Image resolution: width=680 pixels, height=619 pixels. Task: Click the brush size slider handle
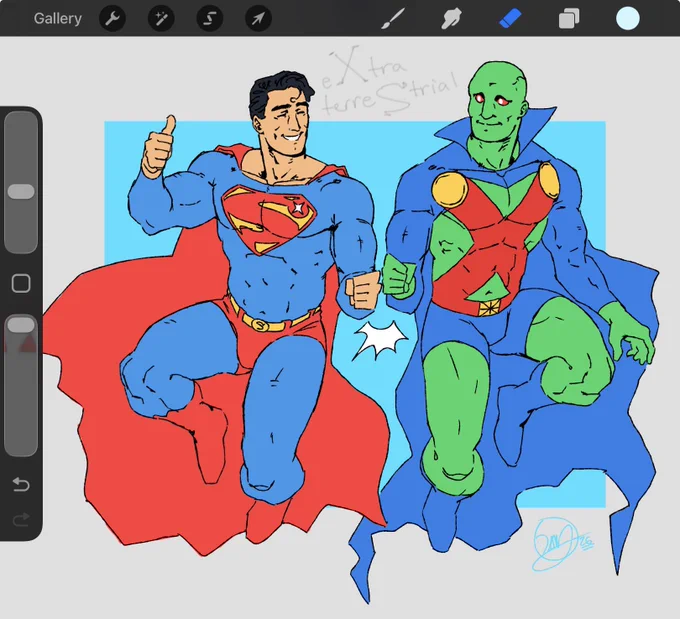21,191
